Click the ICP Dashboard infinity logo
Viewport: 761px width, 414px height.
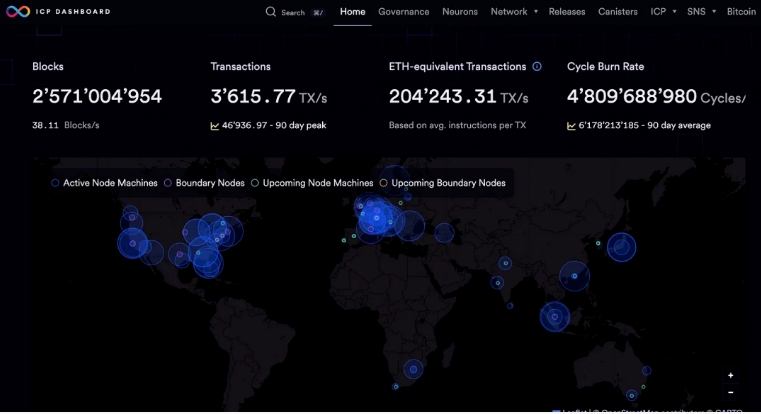18,11
